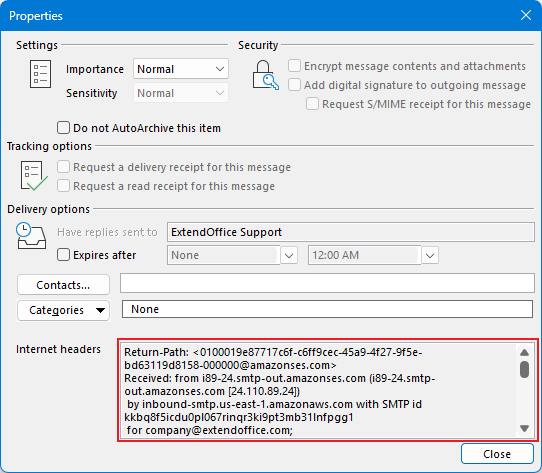The width and height of the screenshot is (542, 473).
Task: Open the Importance dropdown
Action: tap(181, 69)
